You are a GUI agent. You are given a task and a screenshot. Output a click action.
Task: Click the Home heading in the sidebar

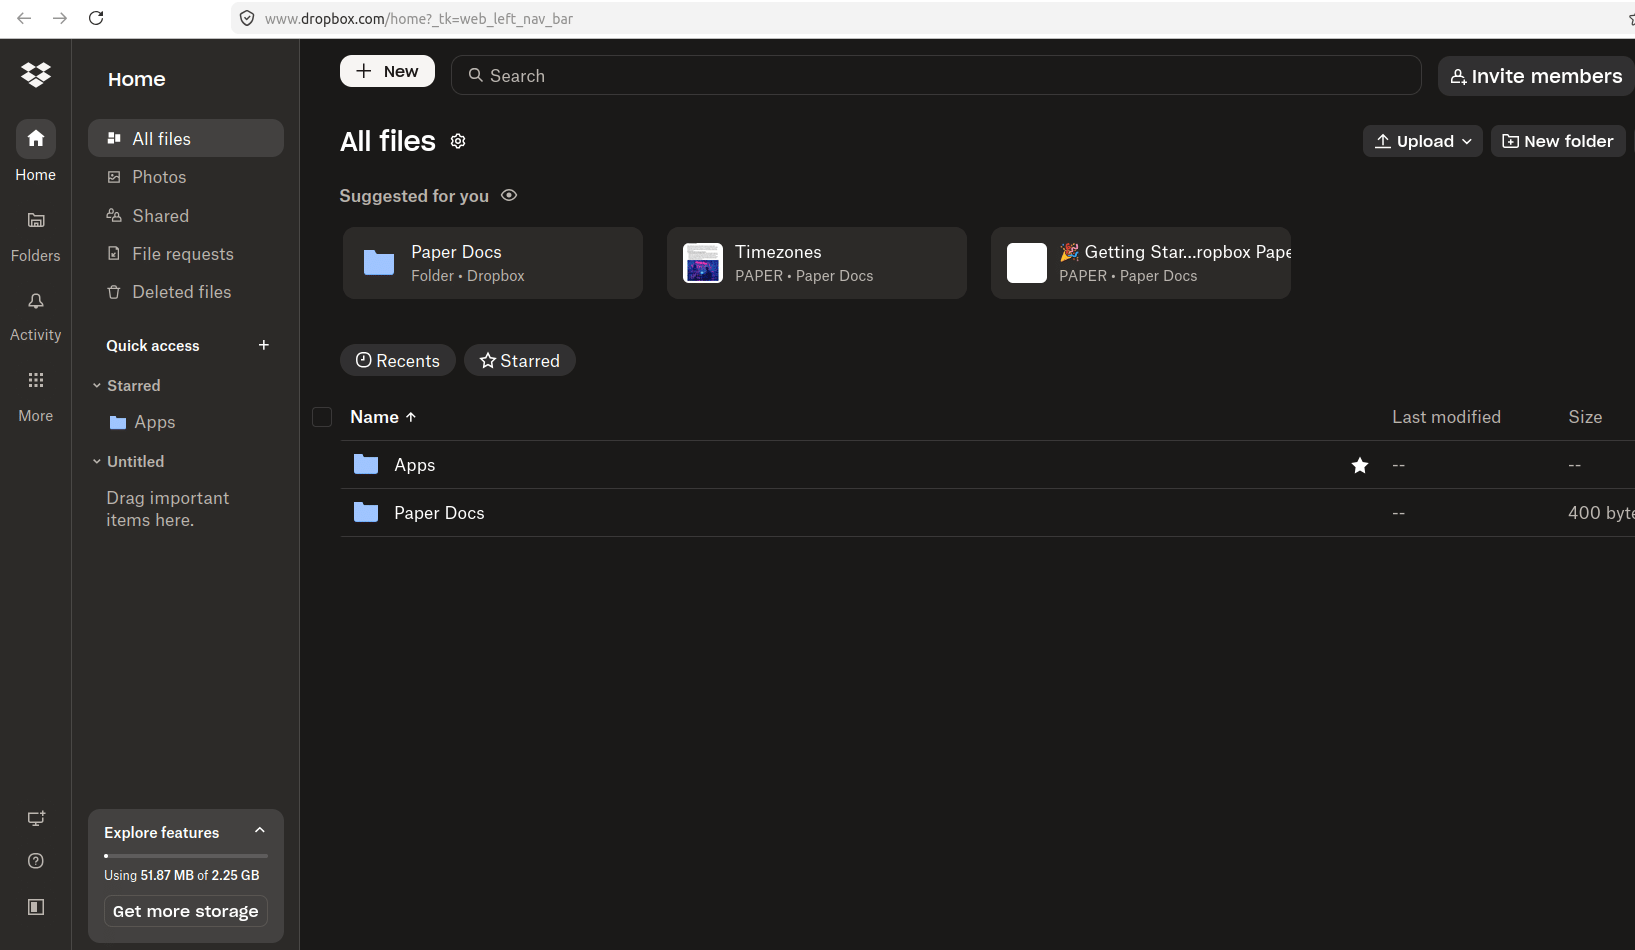[137, 79]
